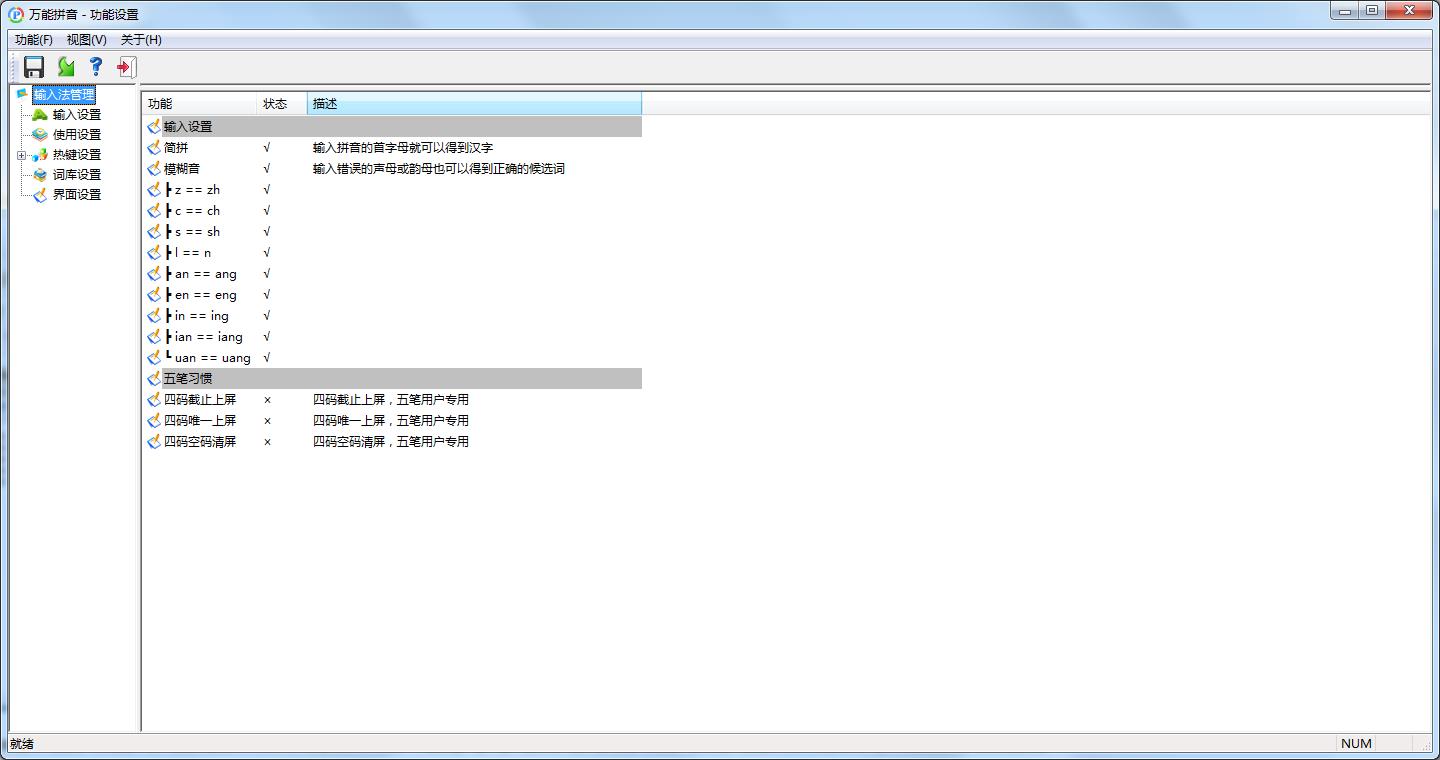1440x760 pixels.
Task: Click the pencil icon on 四码截止上屏 row
Action: coord(154,399)
